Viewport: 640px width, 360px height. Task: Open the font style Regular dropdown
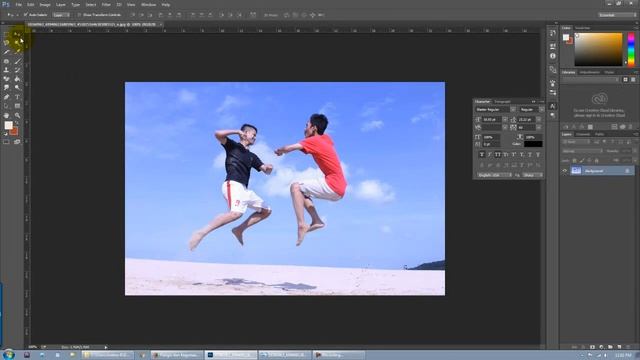coord(542,109)
